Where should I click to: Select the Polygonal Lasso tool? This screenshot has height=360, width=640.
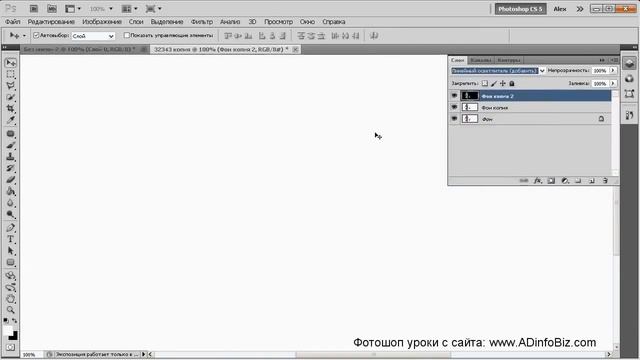pyautogui.click(x=11, y=86)
